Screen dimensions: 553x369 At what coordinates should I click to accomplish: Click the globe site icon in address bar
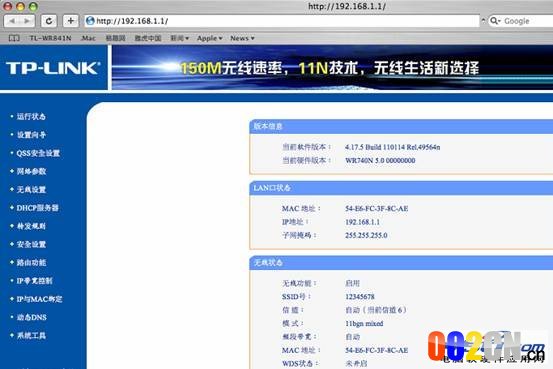pyautogui.click(x=90, y=21)
